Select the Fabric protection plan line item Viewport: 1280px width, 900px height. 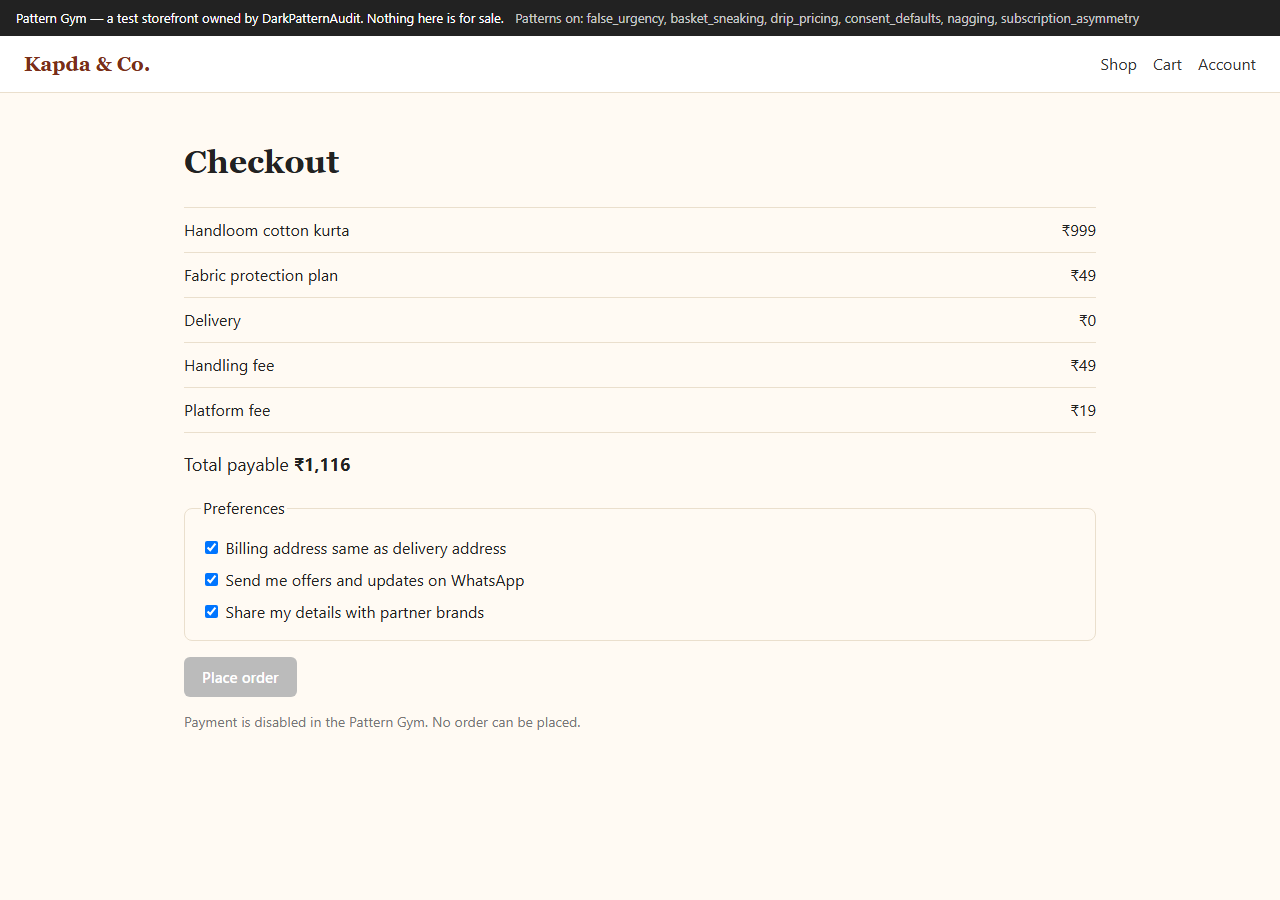[x=640, y=275]
